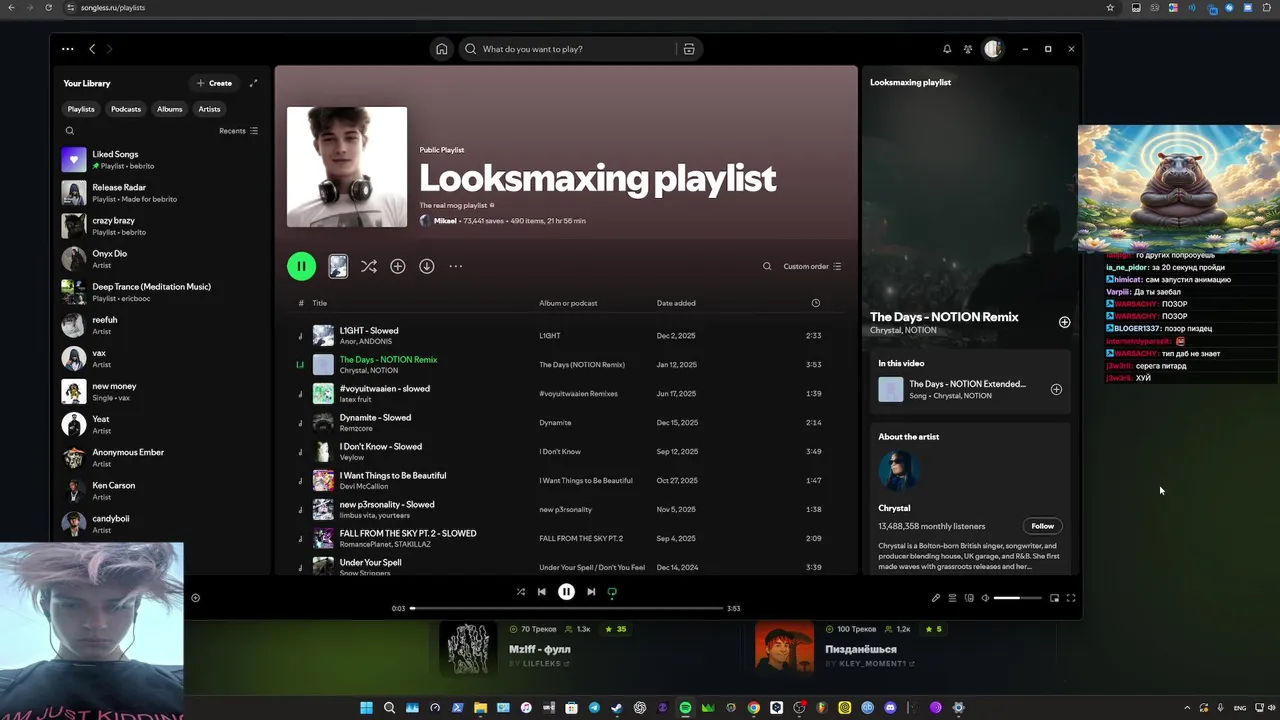Open Discord from the taskbar
This screenshot has width=1280, height=720.
point(890,708)
